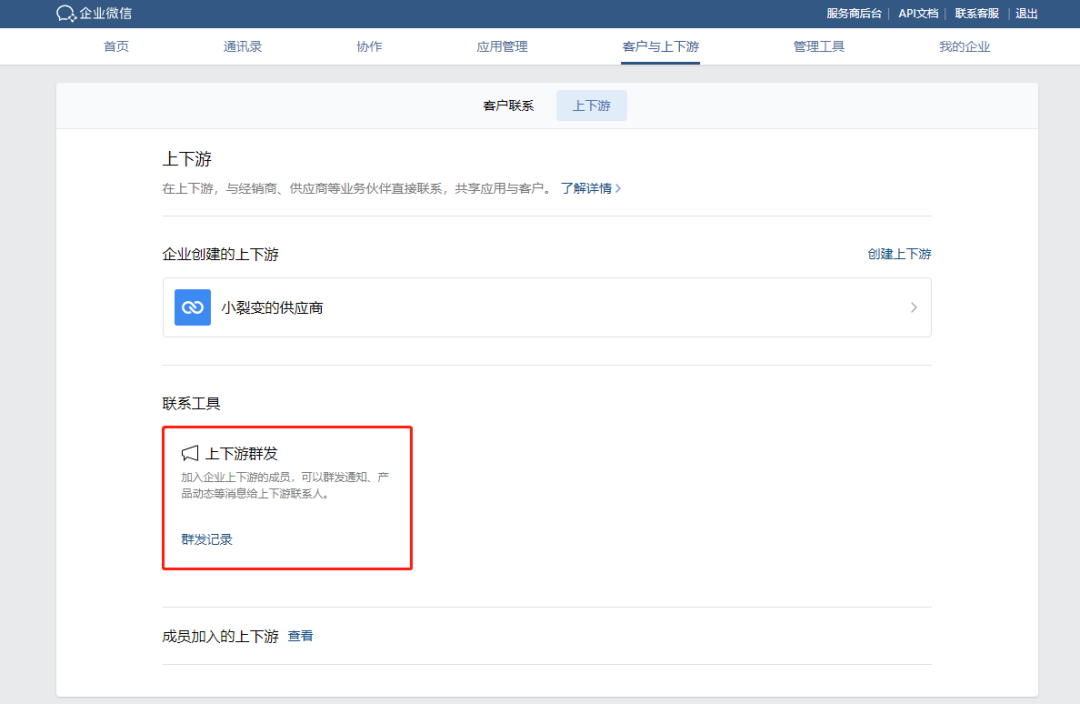Click 创建上下游 to create a new connection
This screenshot has width=1080, height=704.
(x=898, y=254)
